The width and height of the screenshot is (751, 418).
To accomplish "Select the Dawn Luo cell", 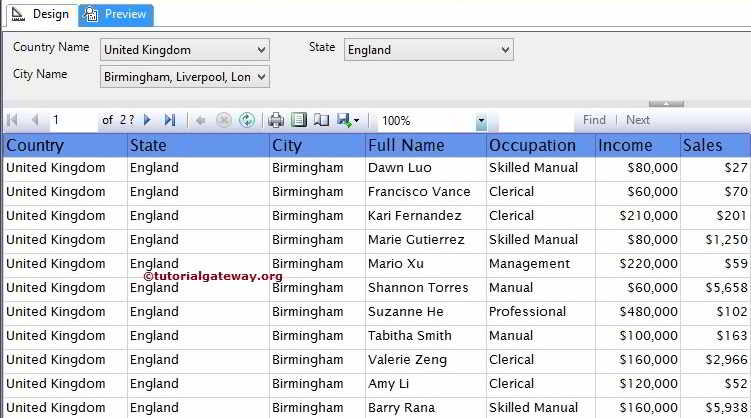I will pos(426,168).
